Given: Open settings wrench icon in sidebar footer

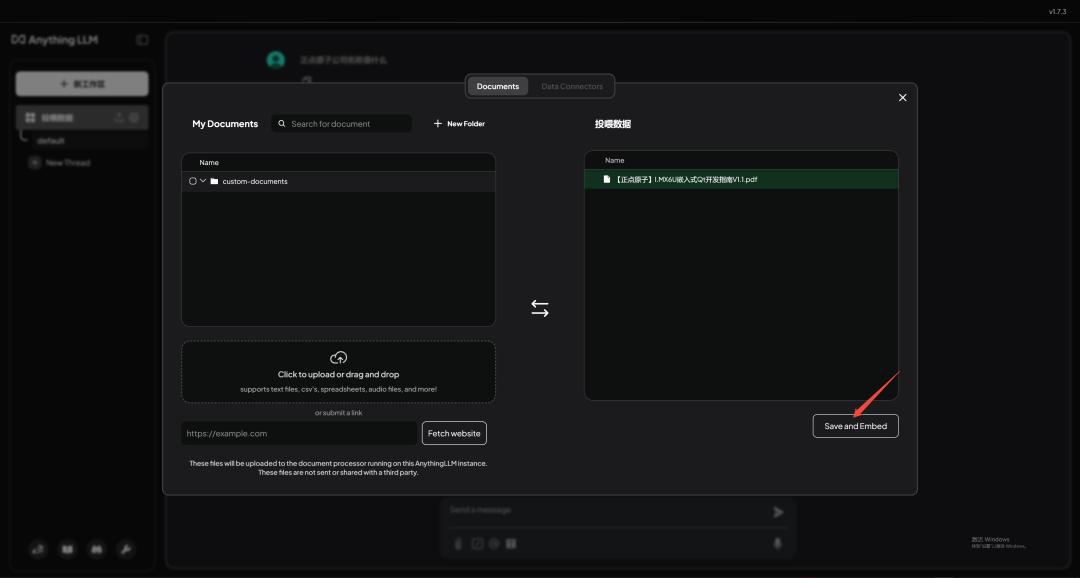Looking at the screenshot, I should [125, 549].
